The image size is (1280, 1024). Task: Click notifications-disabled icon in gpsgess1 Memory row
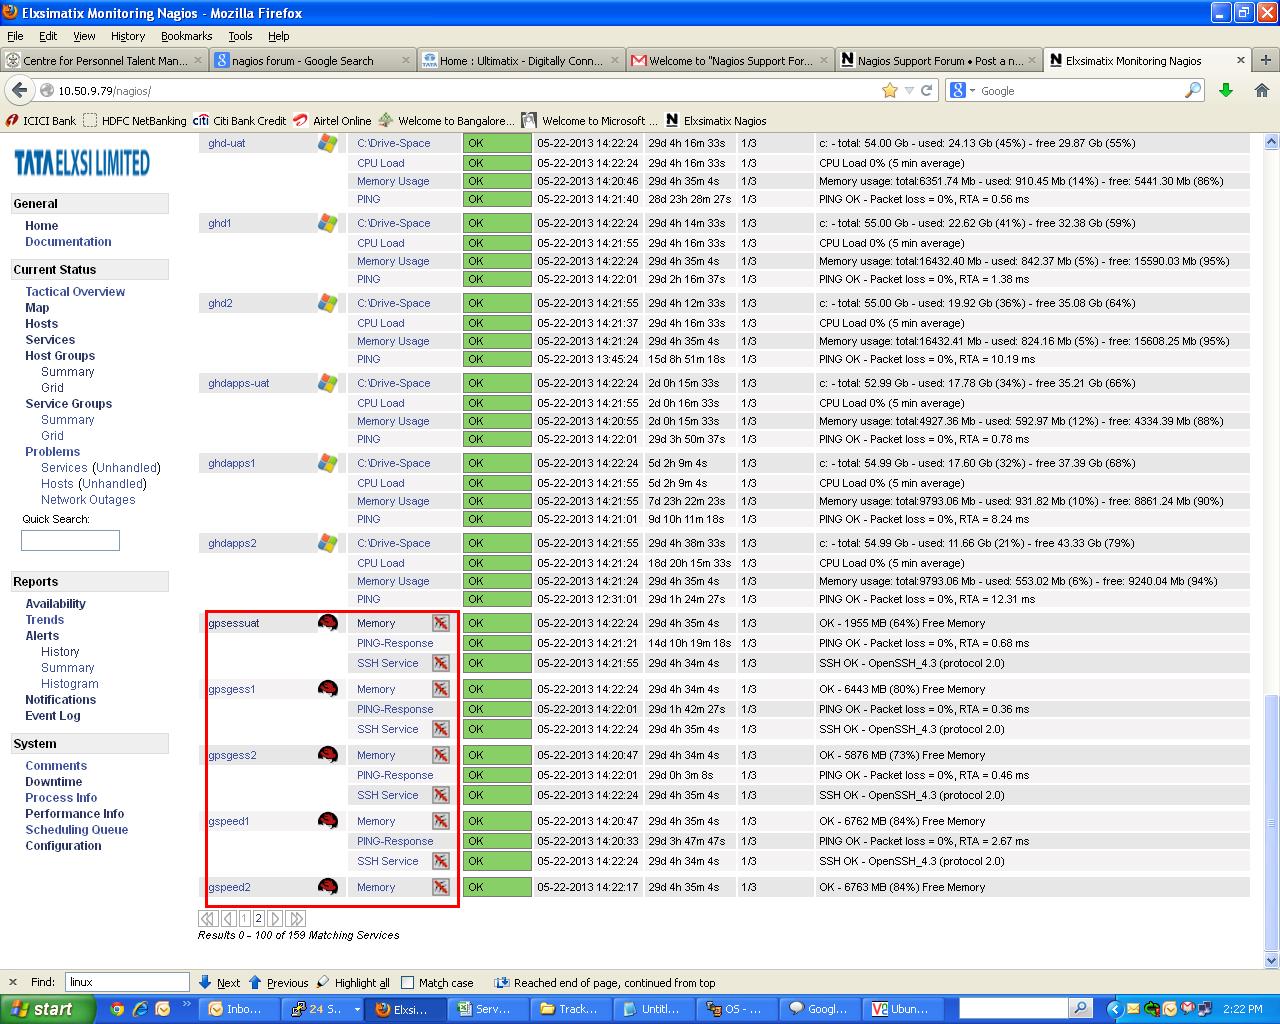440,689
